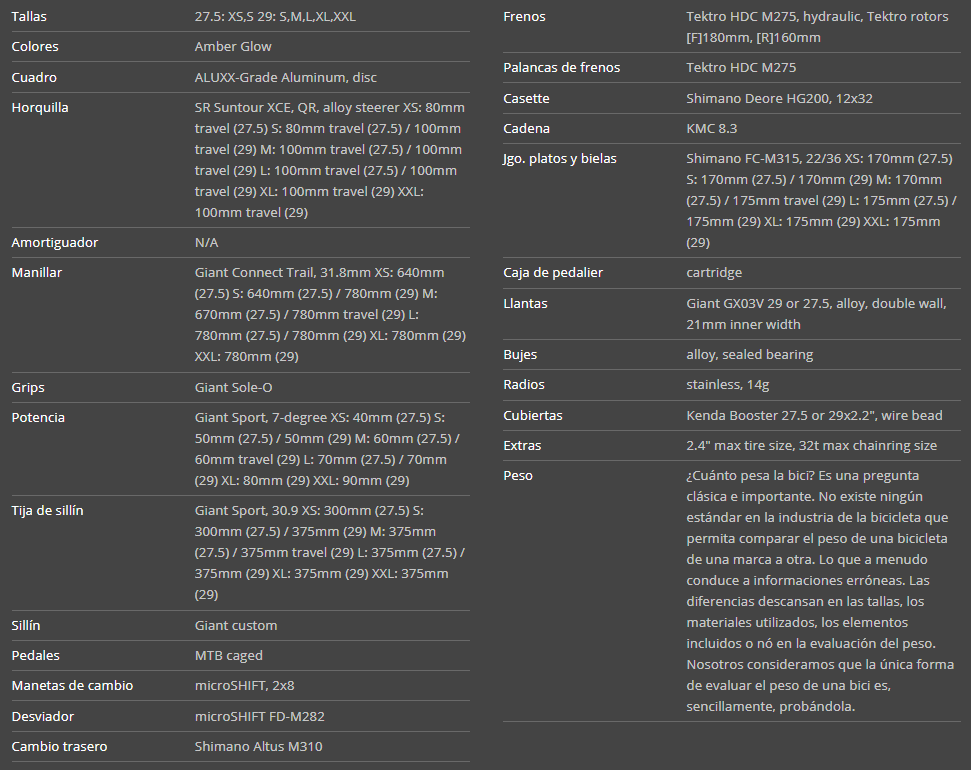Viewport: 971px width, 770px height.
Task: Click the microSHIFT, 2x8 shifter value
Action: (242, 686)
